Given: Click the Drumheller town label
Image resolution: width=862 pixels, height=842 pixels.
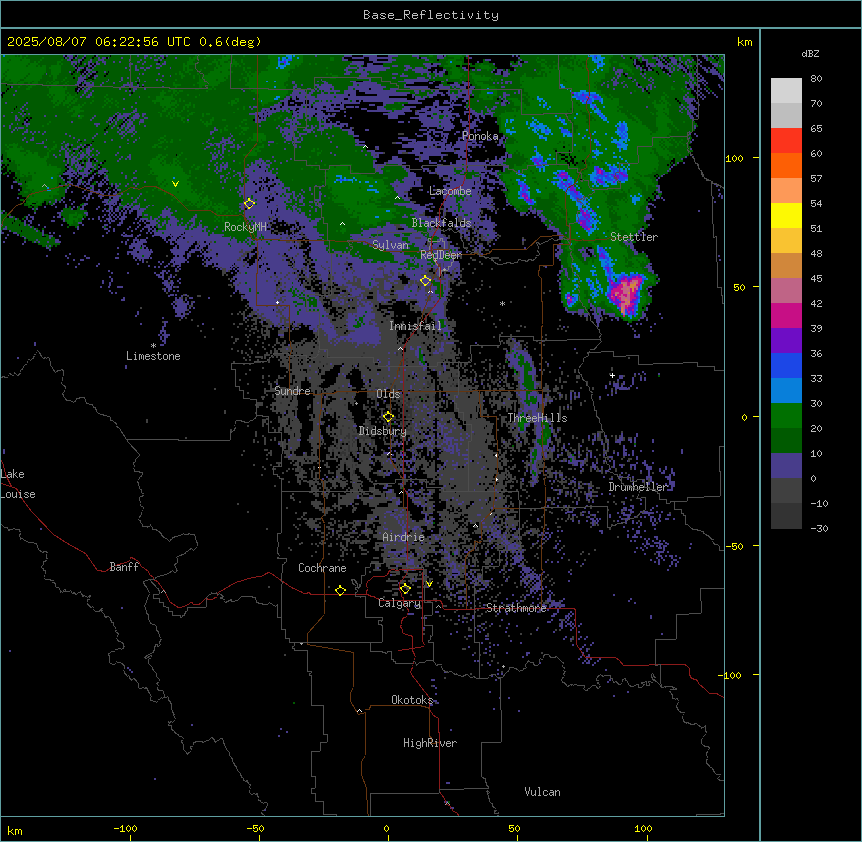Looking at the screenshot, I should point(638,487).
